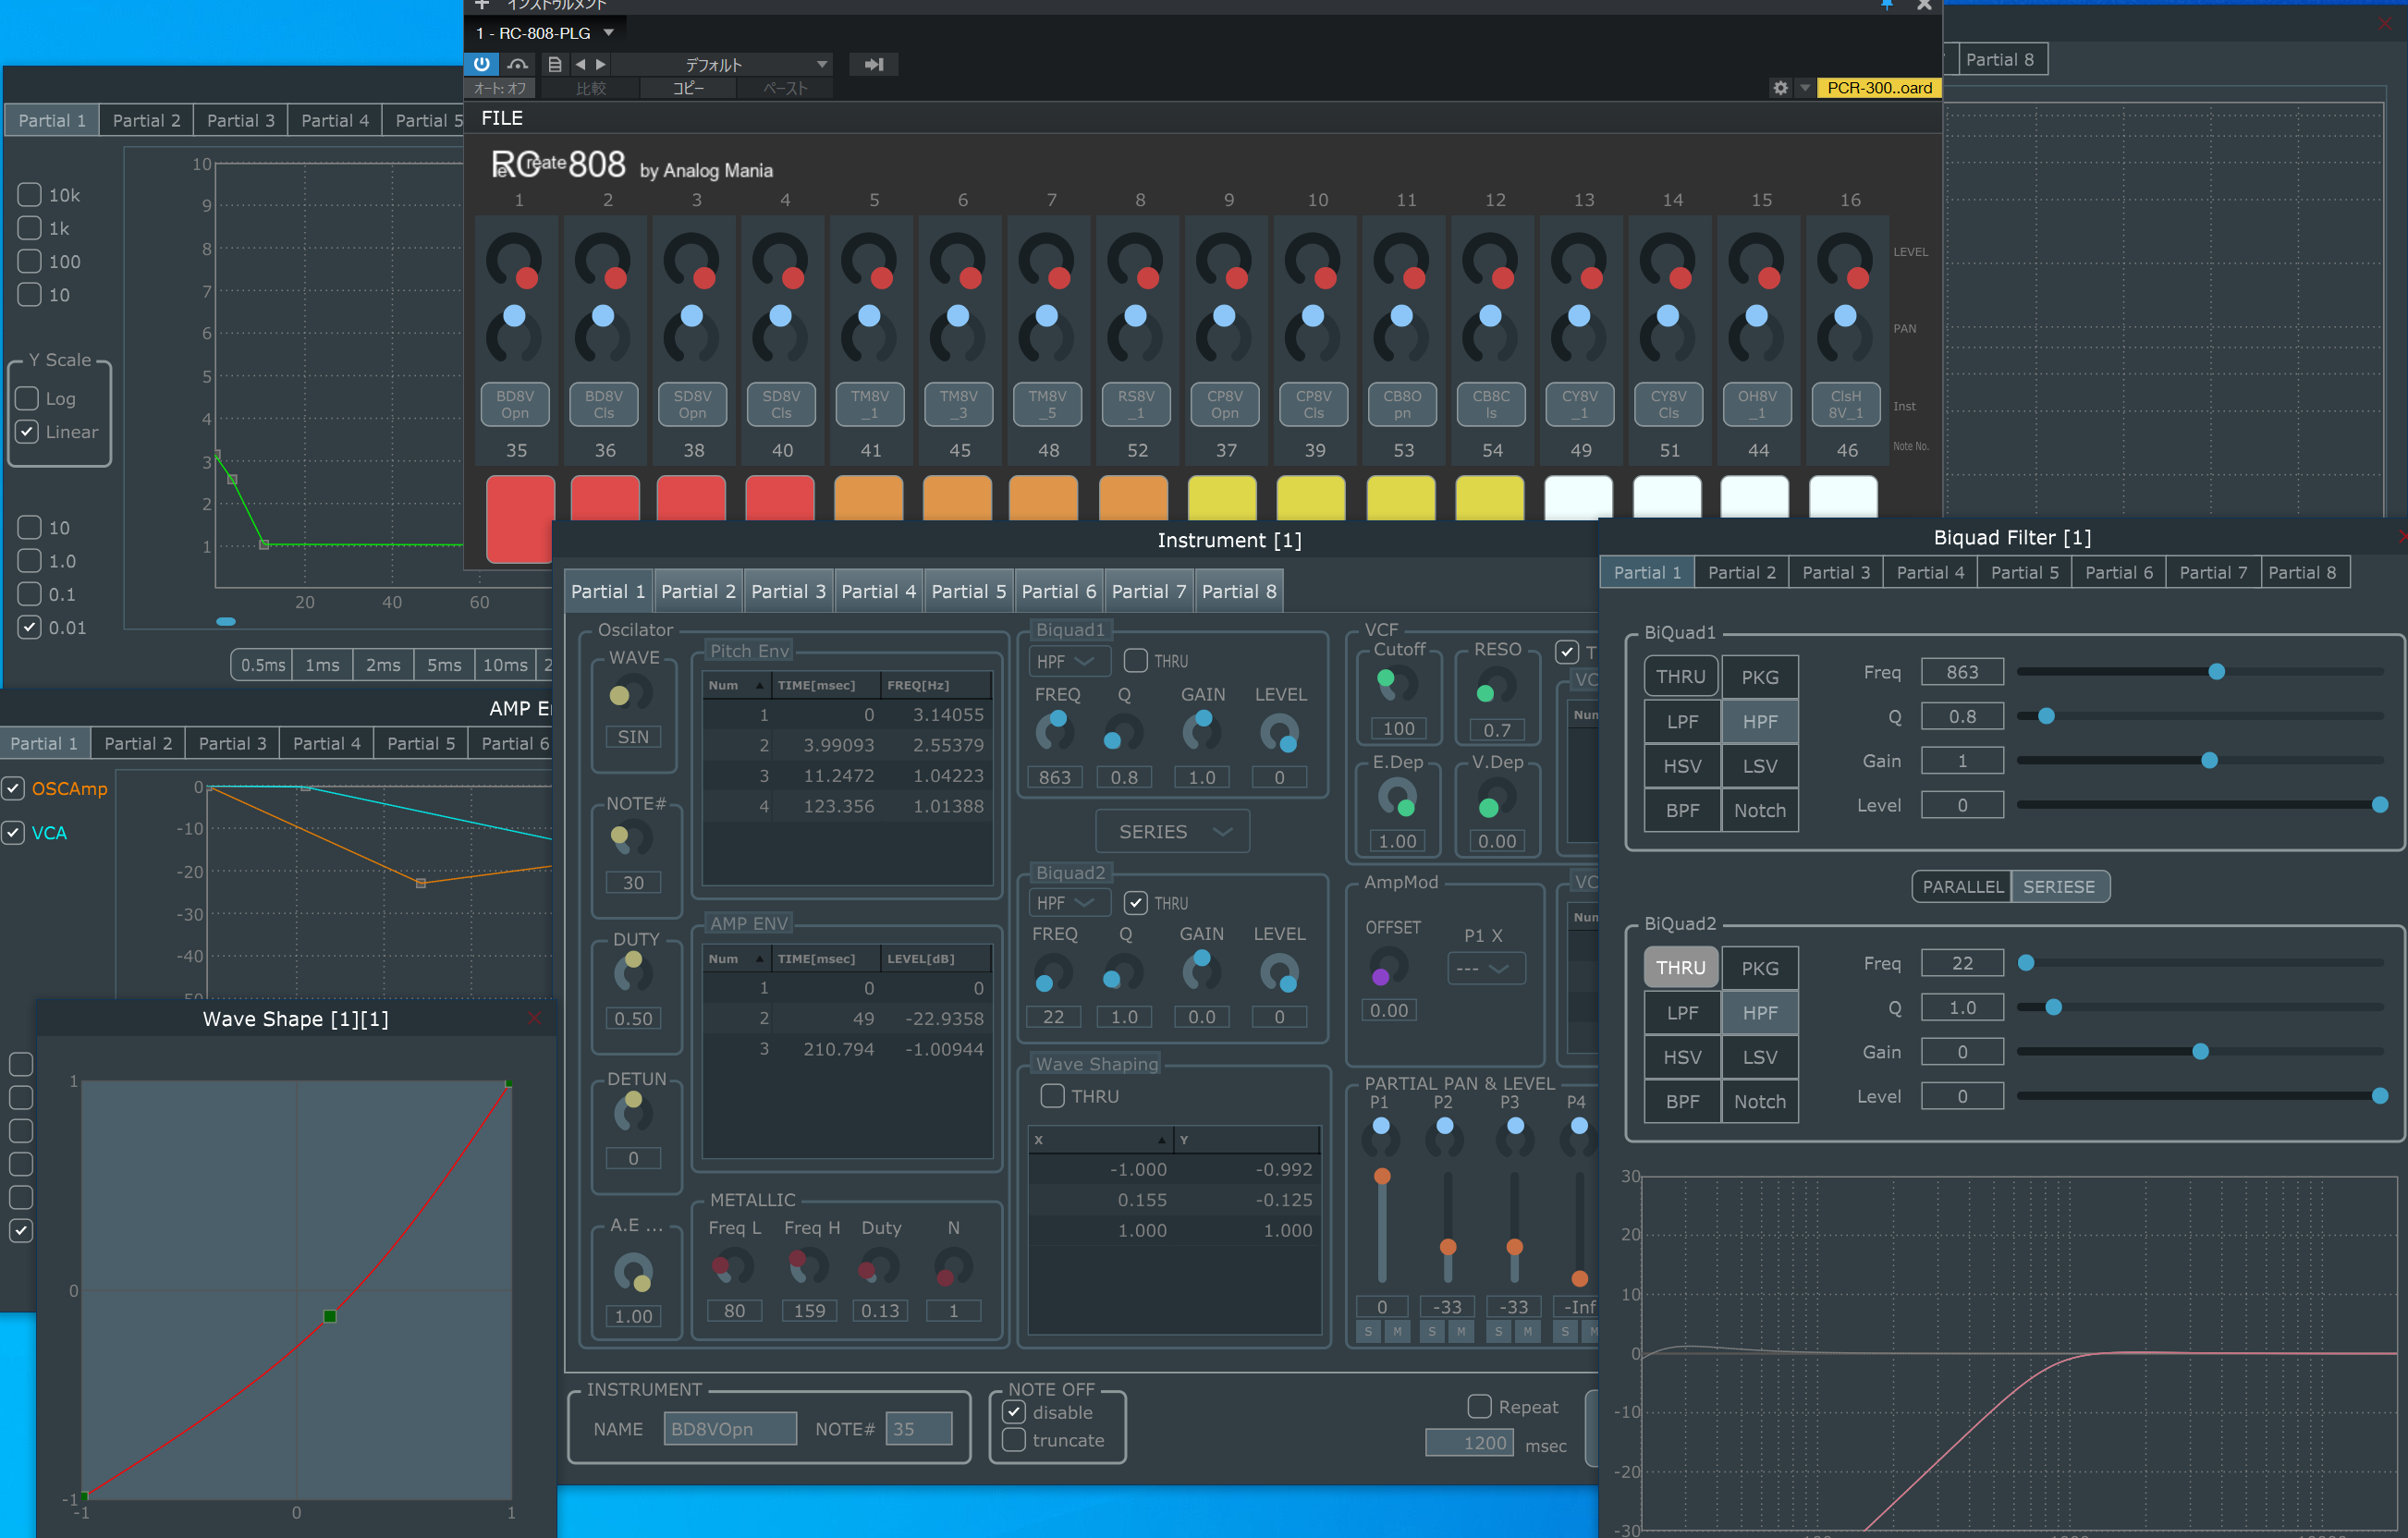Viewport: 2408px width, 1538px height.
Task: Turn the E.Dep knob in VCF section
Action: (1397, 799)
